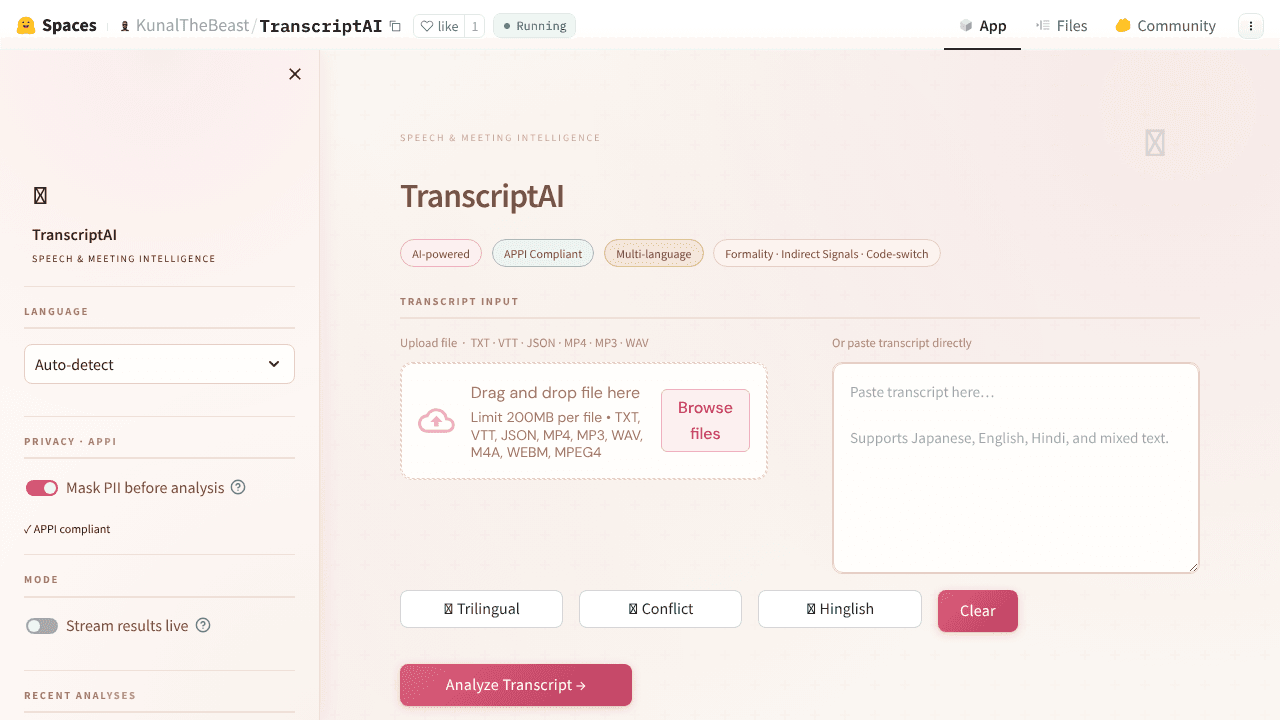Open the TranscriptAI space name link

pos(321,26)
